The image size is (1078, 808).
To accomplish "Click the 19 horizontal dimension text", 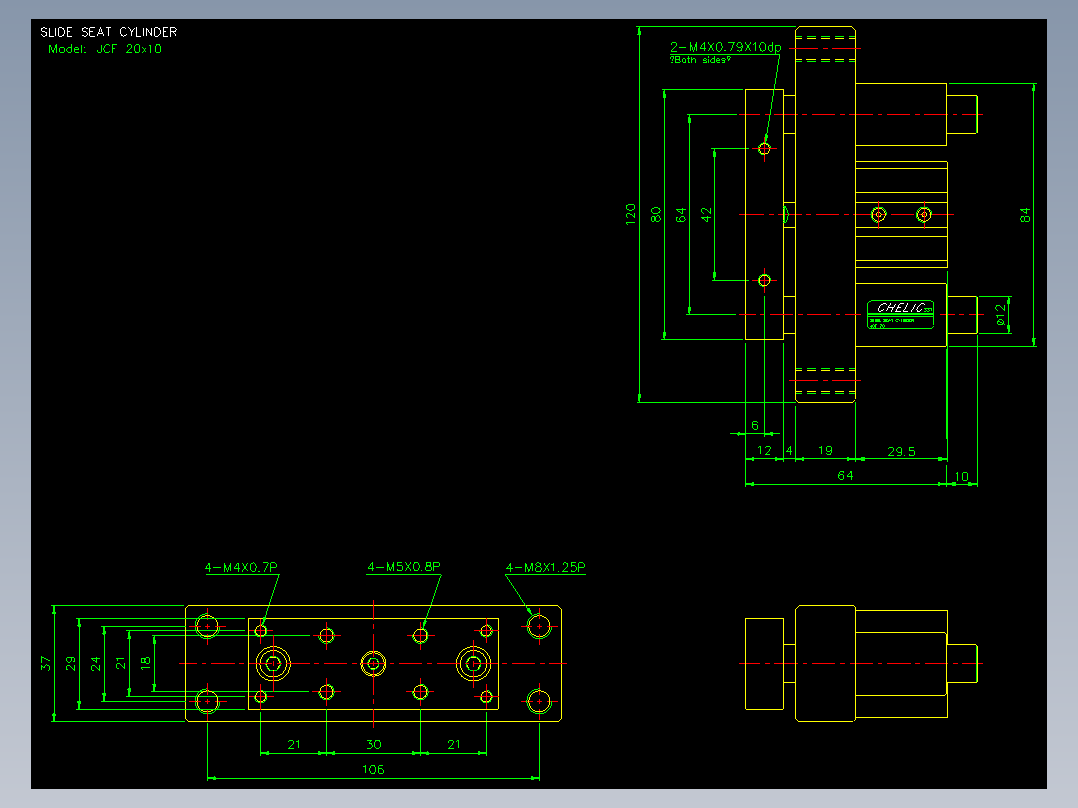I will tap(825, 450).
